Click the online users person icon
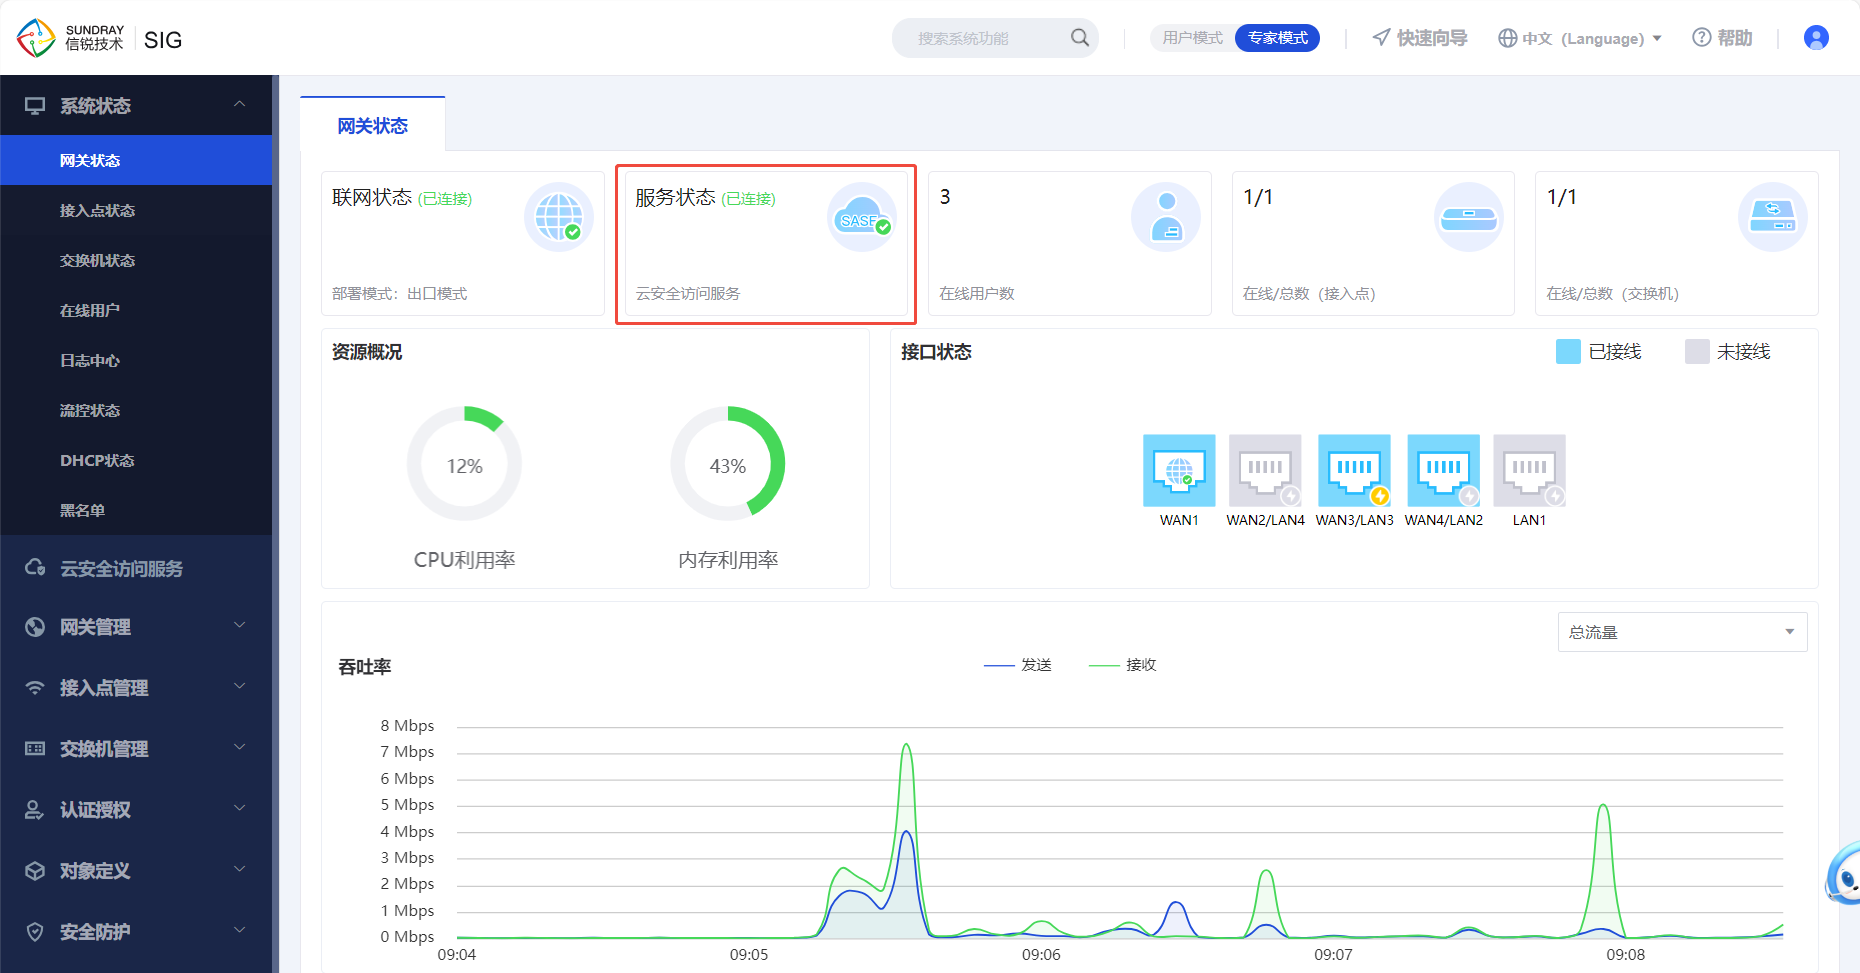This screenshot has width=1860, height=973. [1166, 217]
